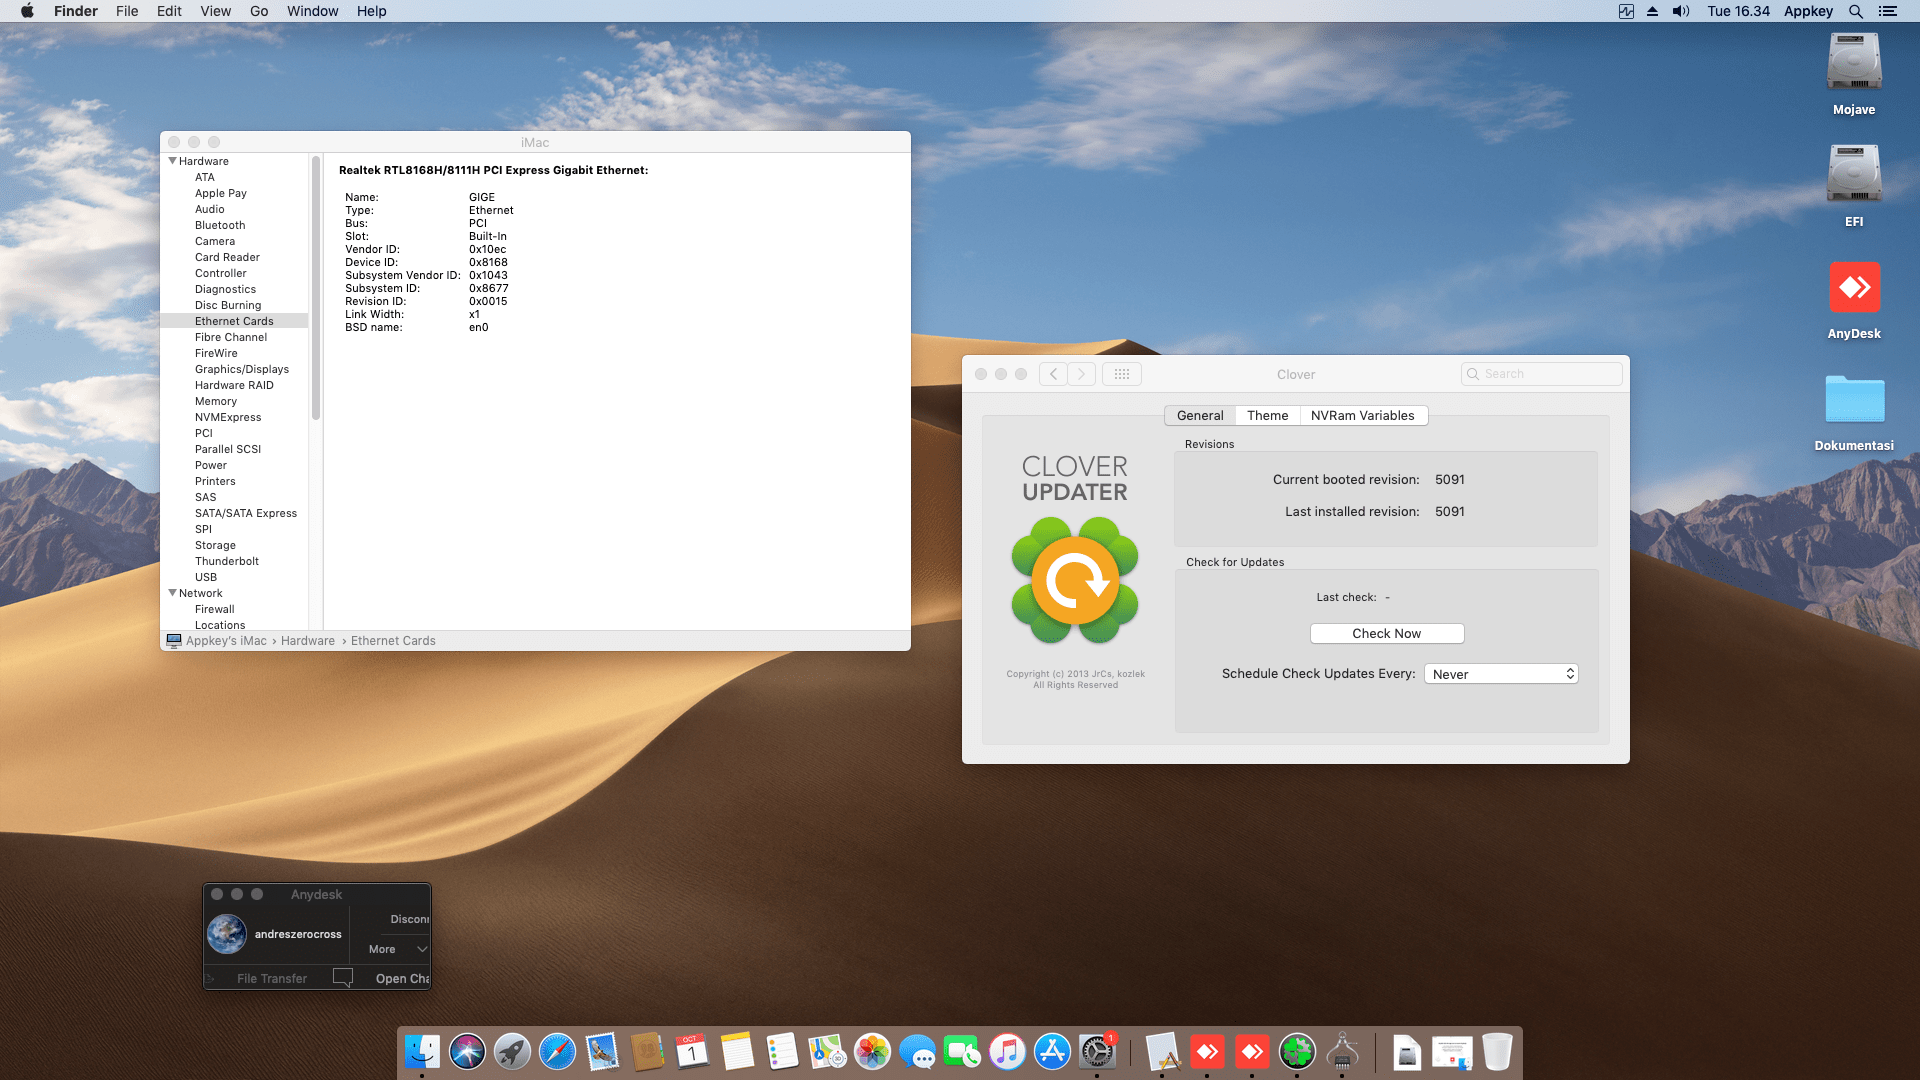
Task: Click the Clover Configurator dock icon
Action: 1297,1052
